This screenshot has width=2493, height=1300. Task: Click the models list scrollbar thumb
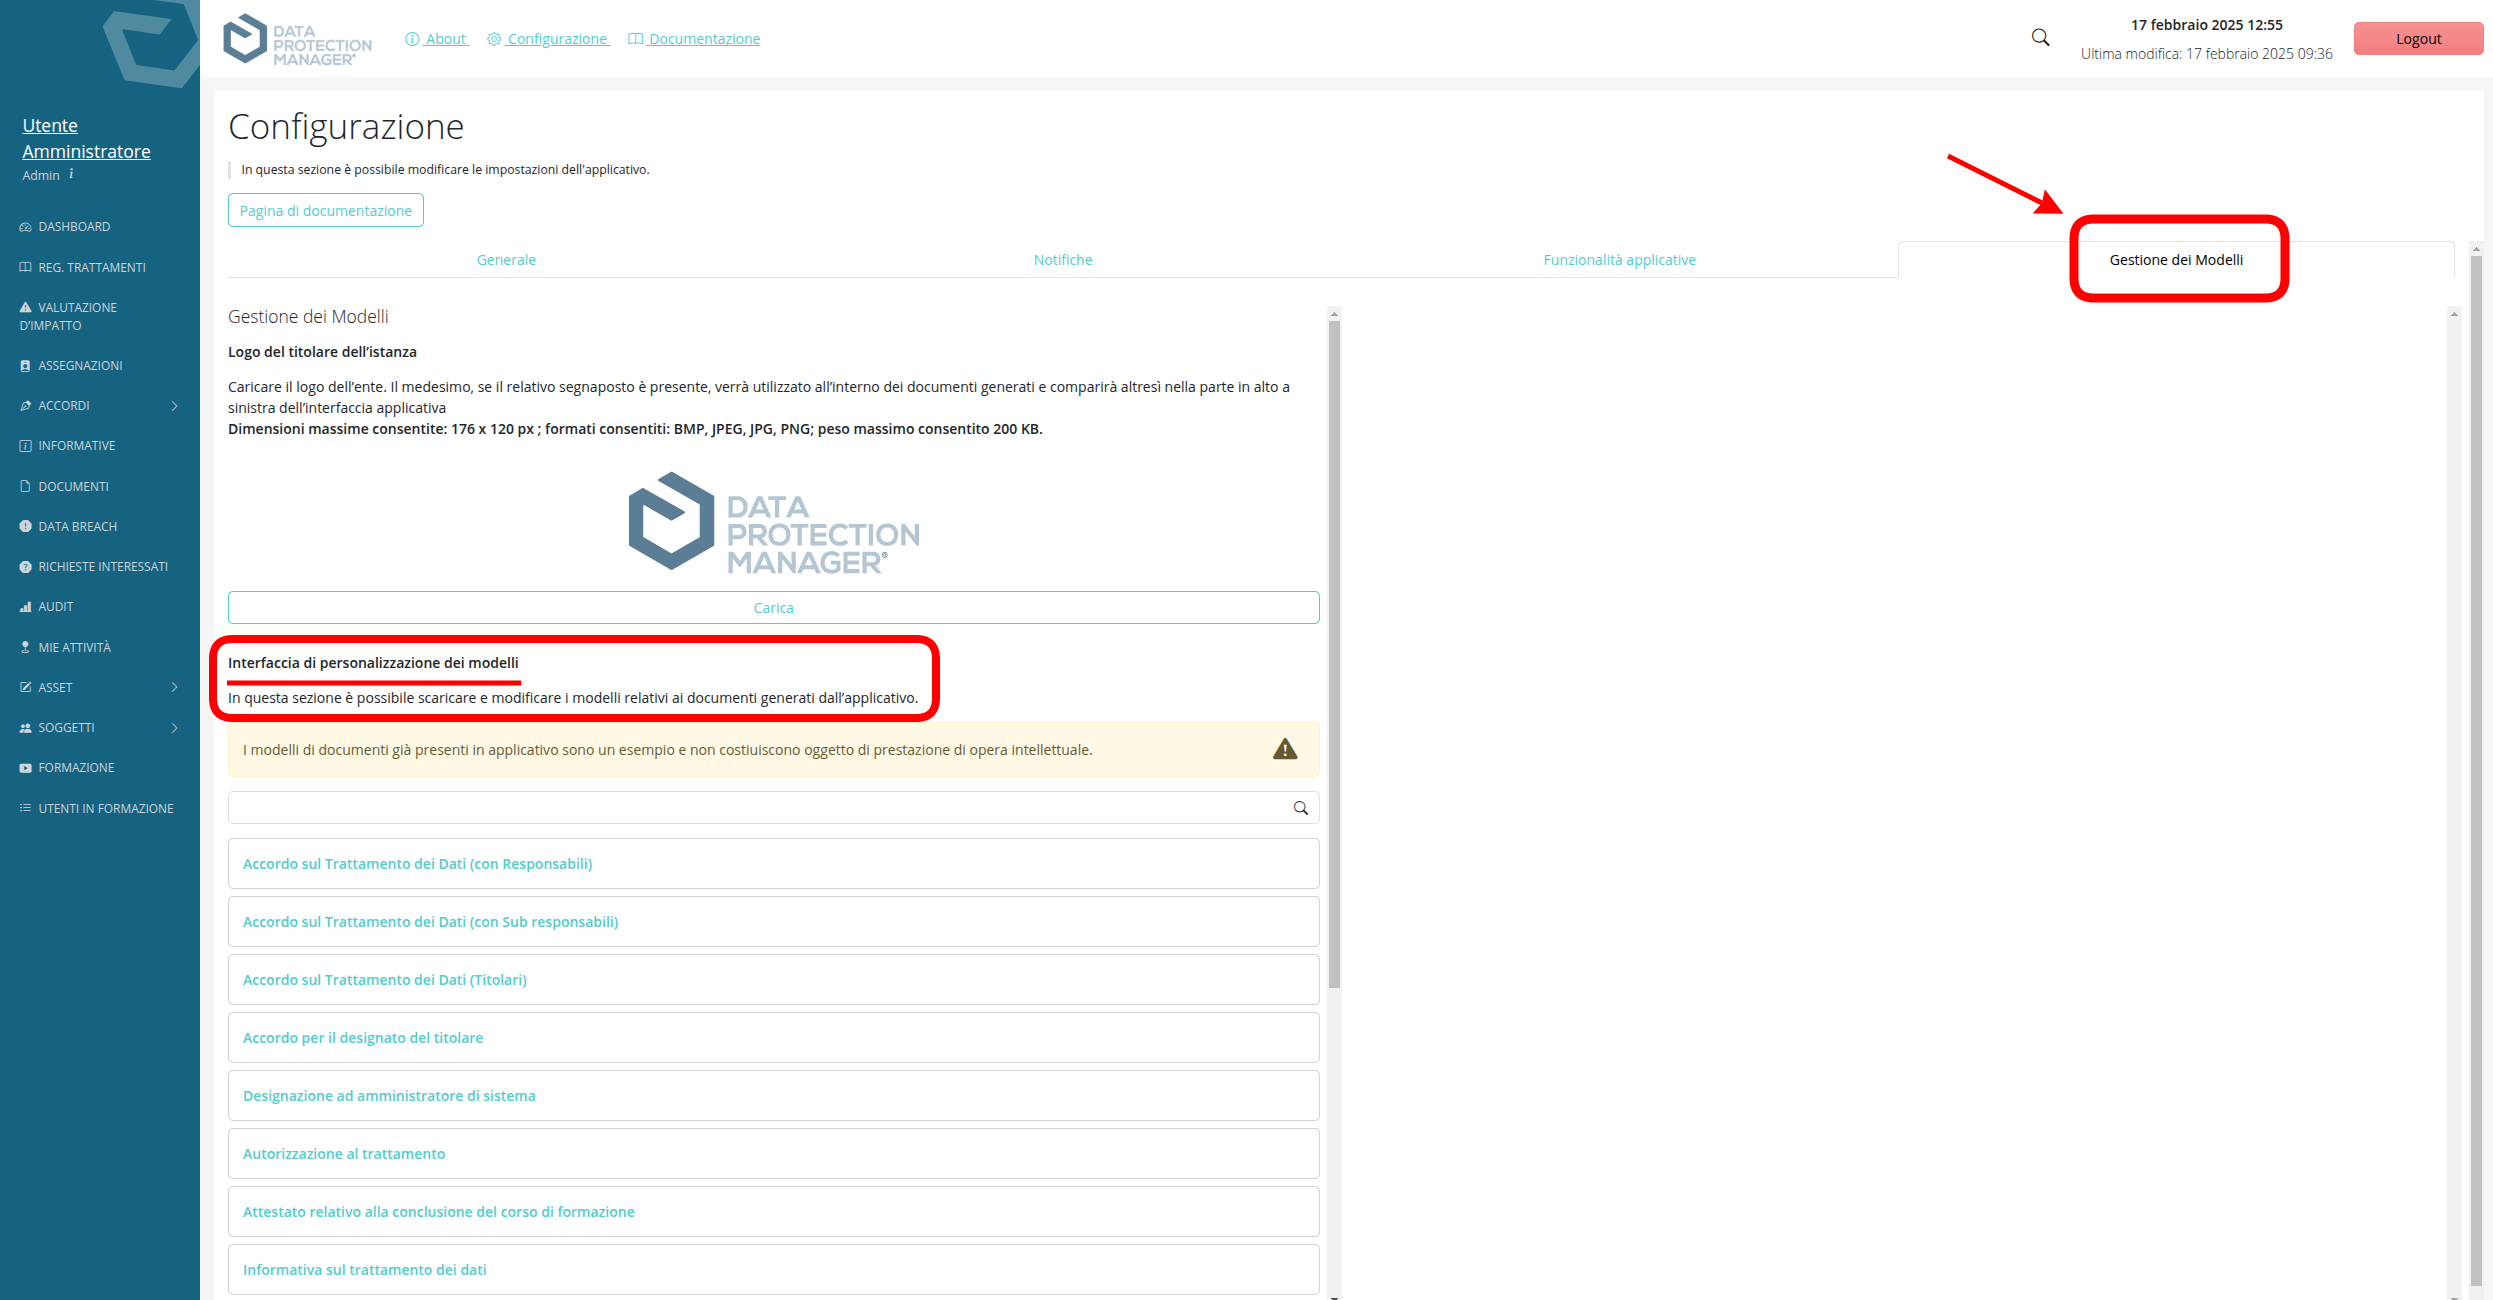coord(1334,655)
